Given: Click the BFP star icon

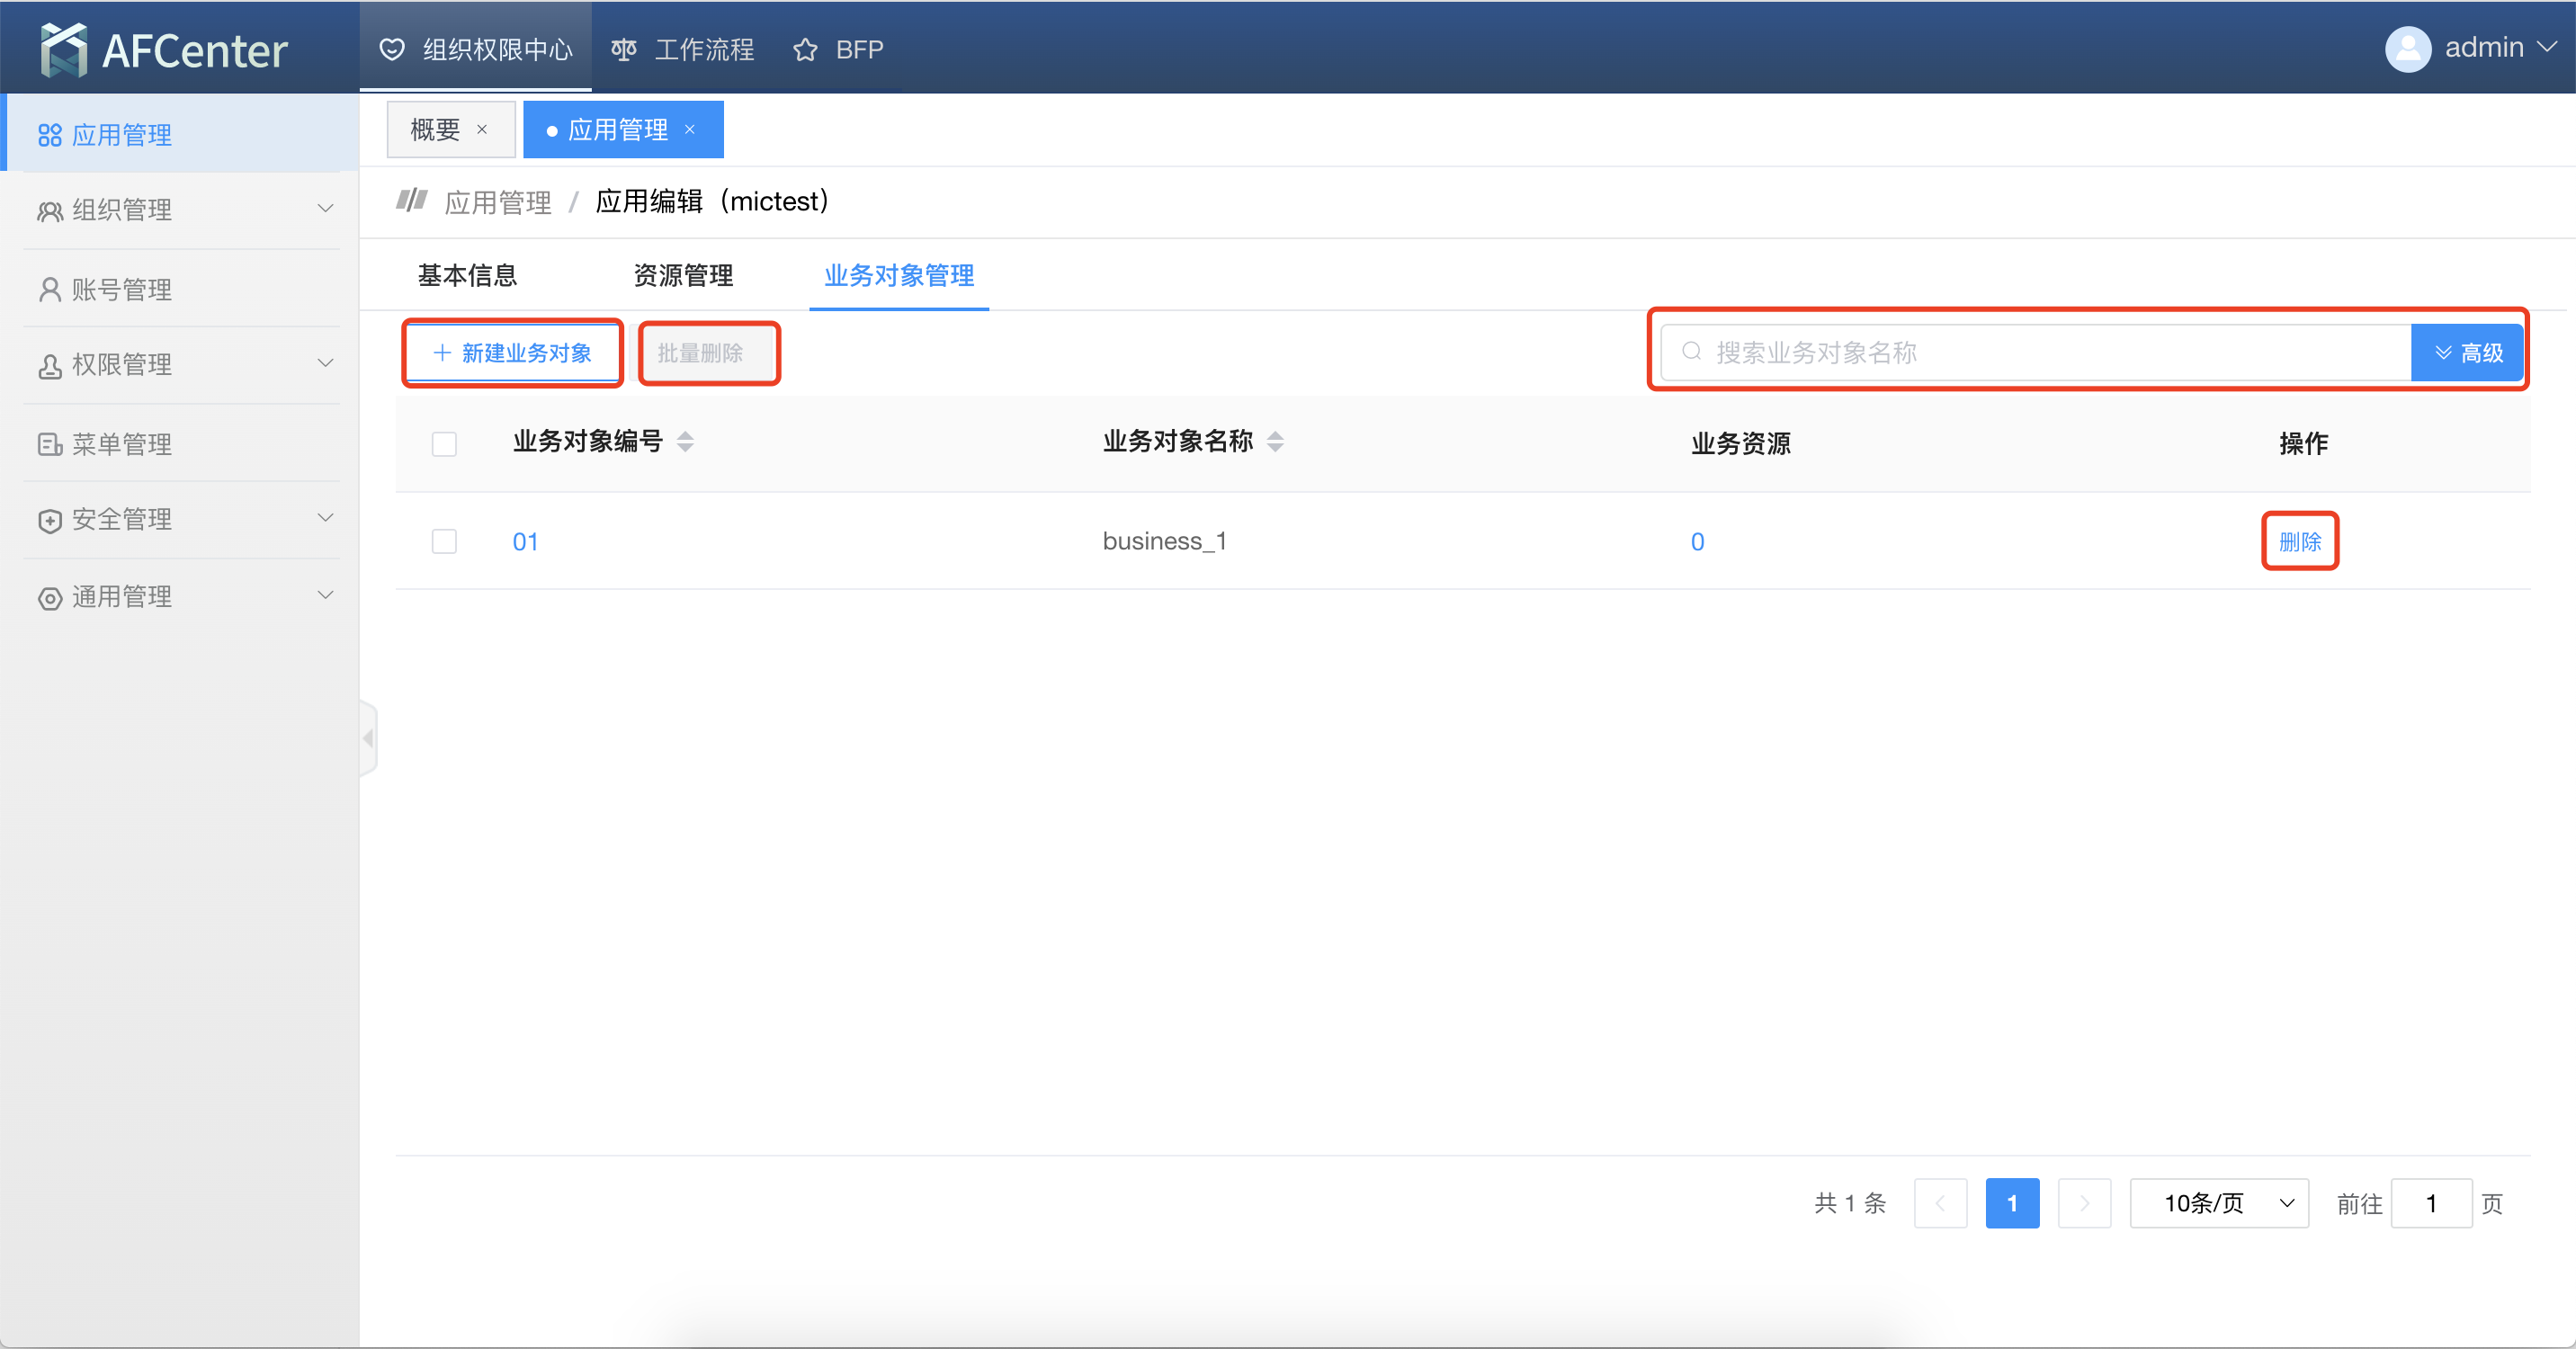Looking at the screenshot, I should [x=805, y=49].
